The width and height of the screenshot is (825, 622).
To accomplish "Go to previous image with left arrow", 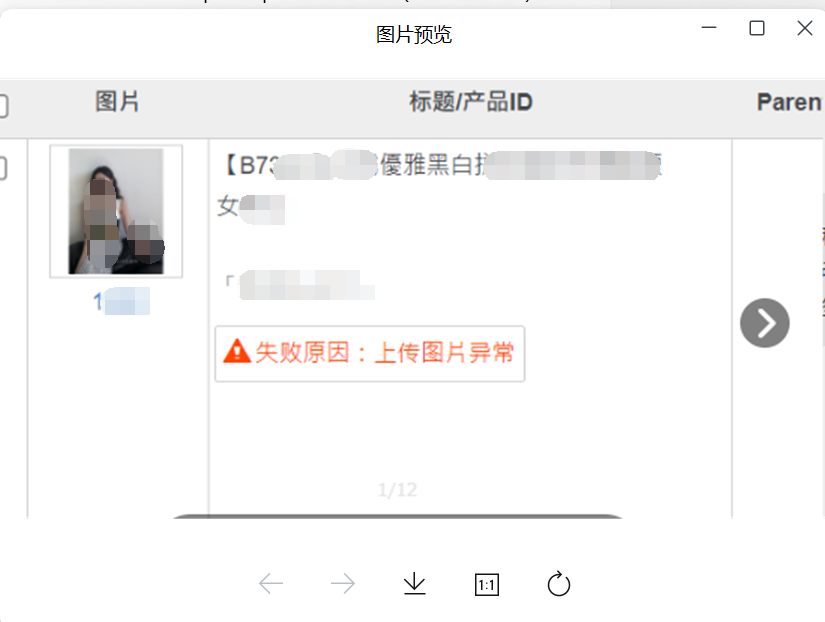I will point(271,584).
